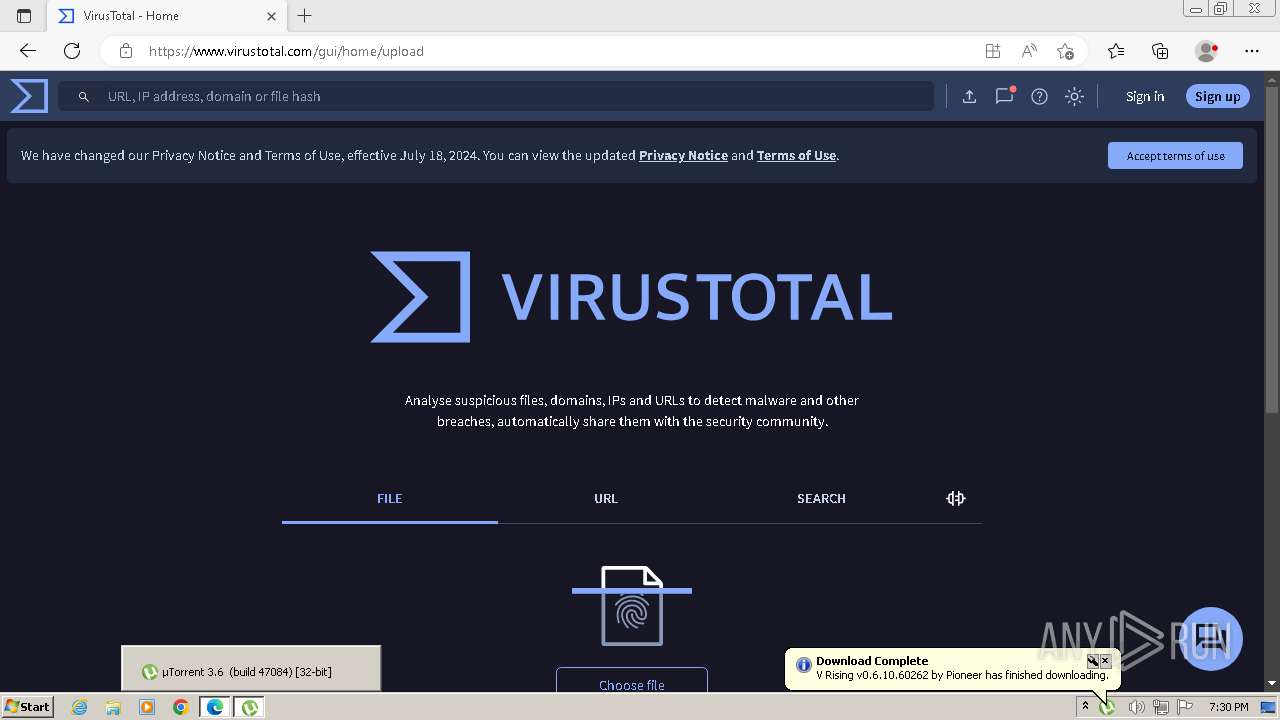This screenshot has height=720, width=1280.
Task: Click the uTorrent system tray icon
Action: (1108, 707)
